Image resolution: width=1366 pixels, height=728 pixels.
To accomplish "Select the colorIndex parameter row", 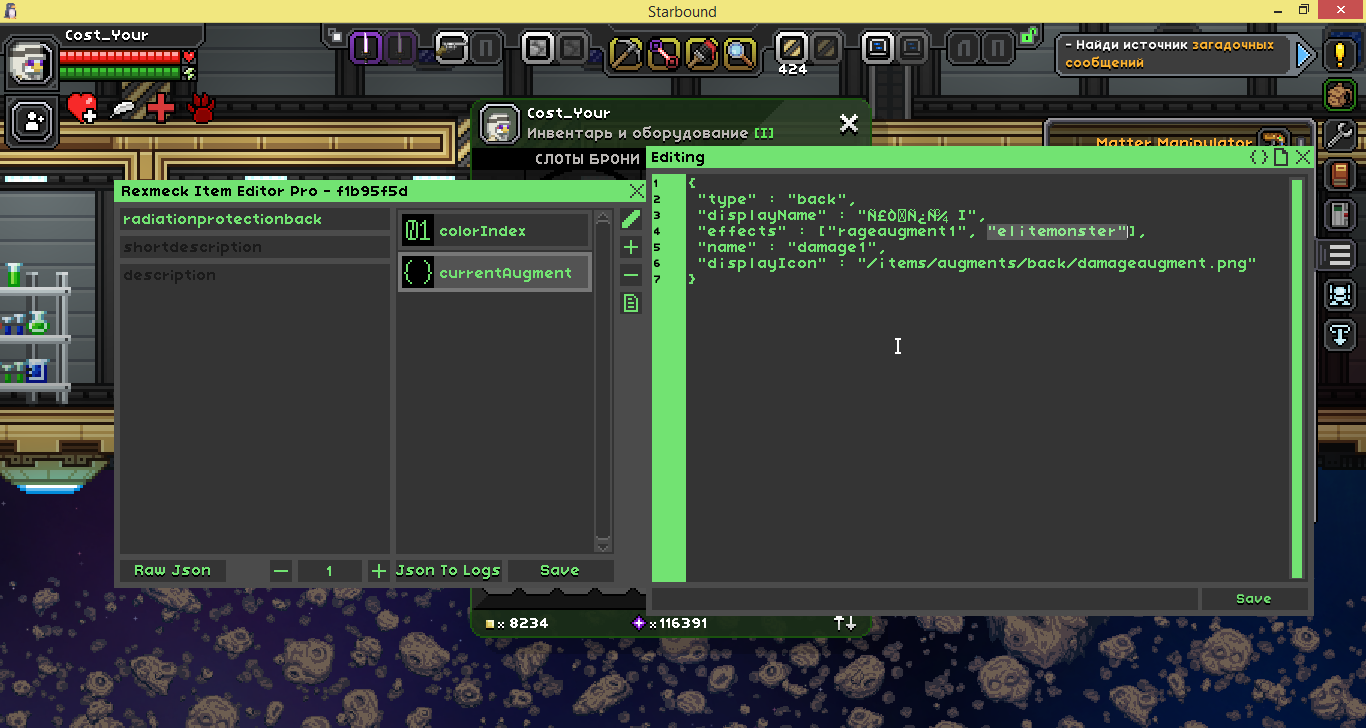I will [x=495, y=231].
